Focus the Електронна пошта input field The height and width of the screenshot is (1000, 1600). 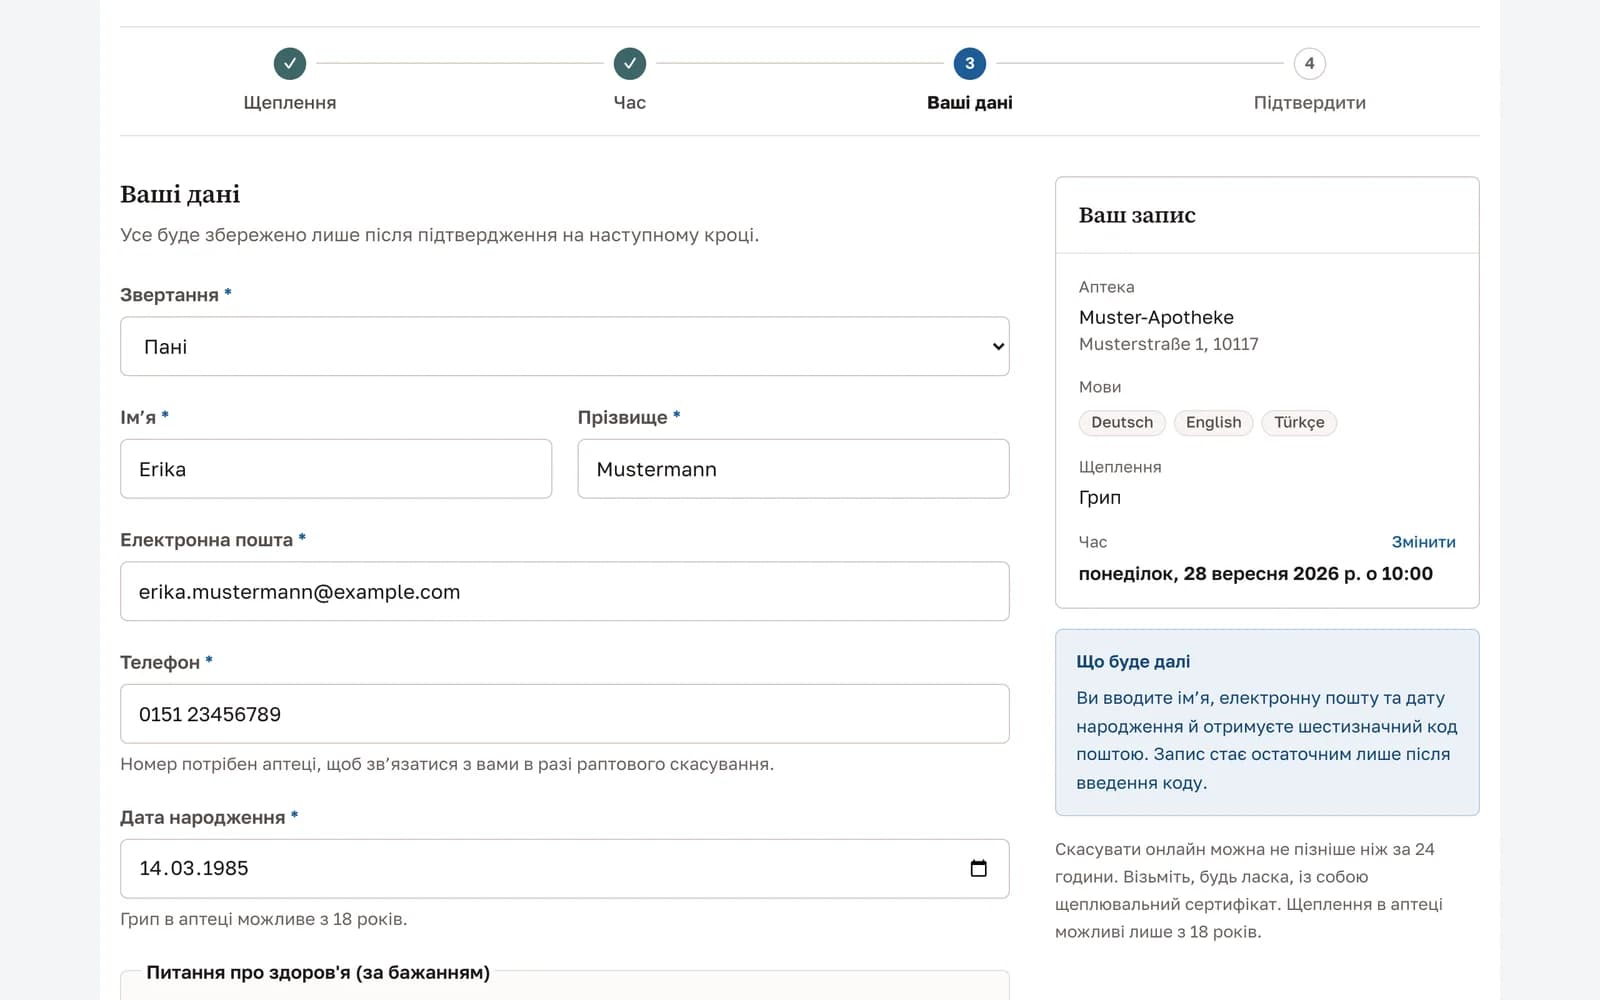tap(565, 591)
